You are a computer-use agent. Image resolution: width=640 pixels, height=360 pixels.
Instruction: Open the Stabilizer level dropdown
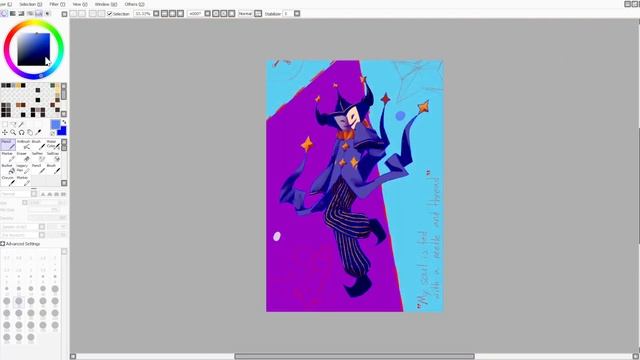point(297,13)
